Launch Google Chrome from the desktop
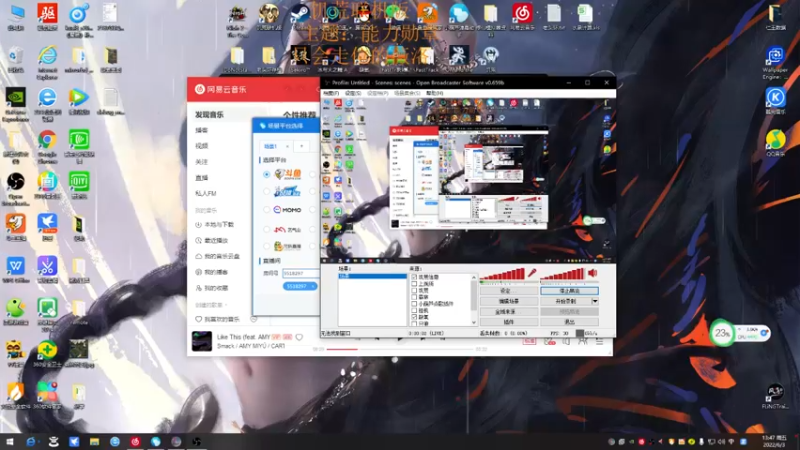Screen dimensions: 800x450 click(47, 144)
